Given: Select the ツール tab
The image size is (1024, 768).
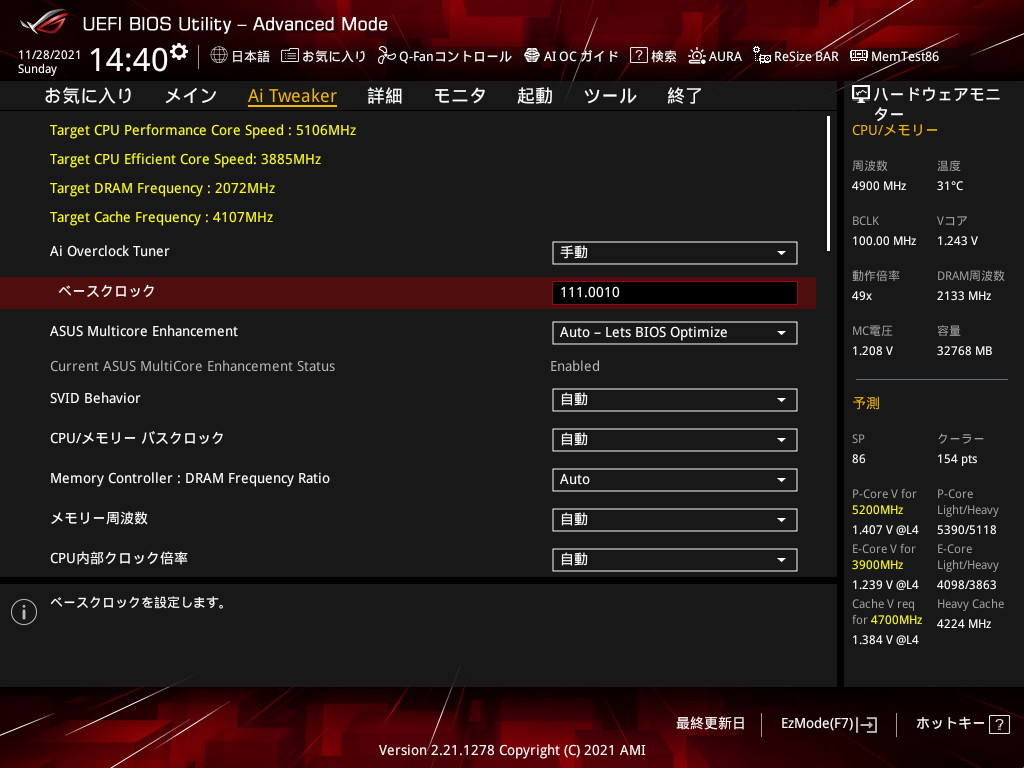Looking at the screenshot, I should (610, 96).
